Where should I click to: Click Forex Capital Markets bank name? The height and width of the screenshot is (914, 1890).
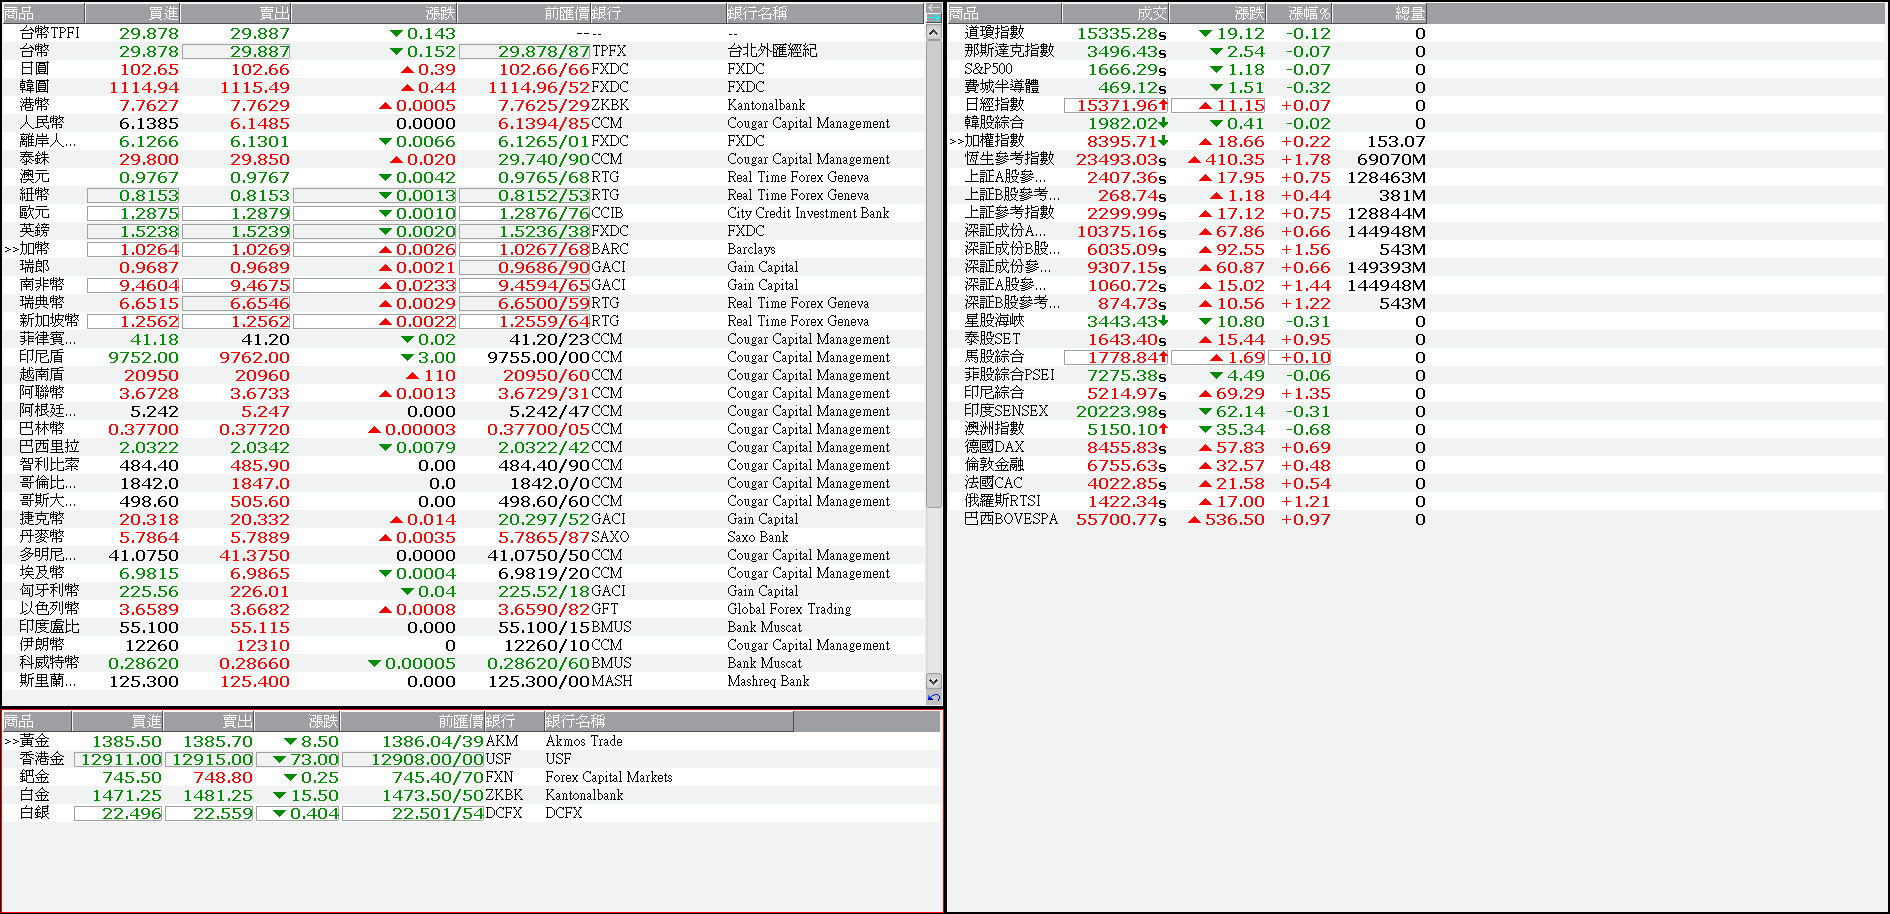coord(609,777)
